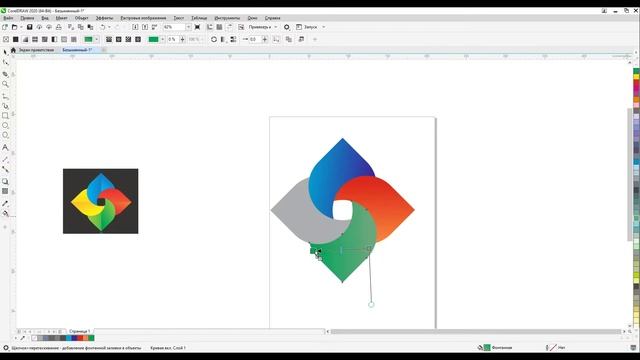Select the Text tool (letter A)
The image size is (640, 360).
[x=5, y=147]
